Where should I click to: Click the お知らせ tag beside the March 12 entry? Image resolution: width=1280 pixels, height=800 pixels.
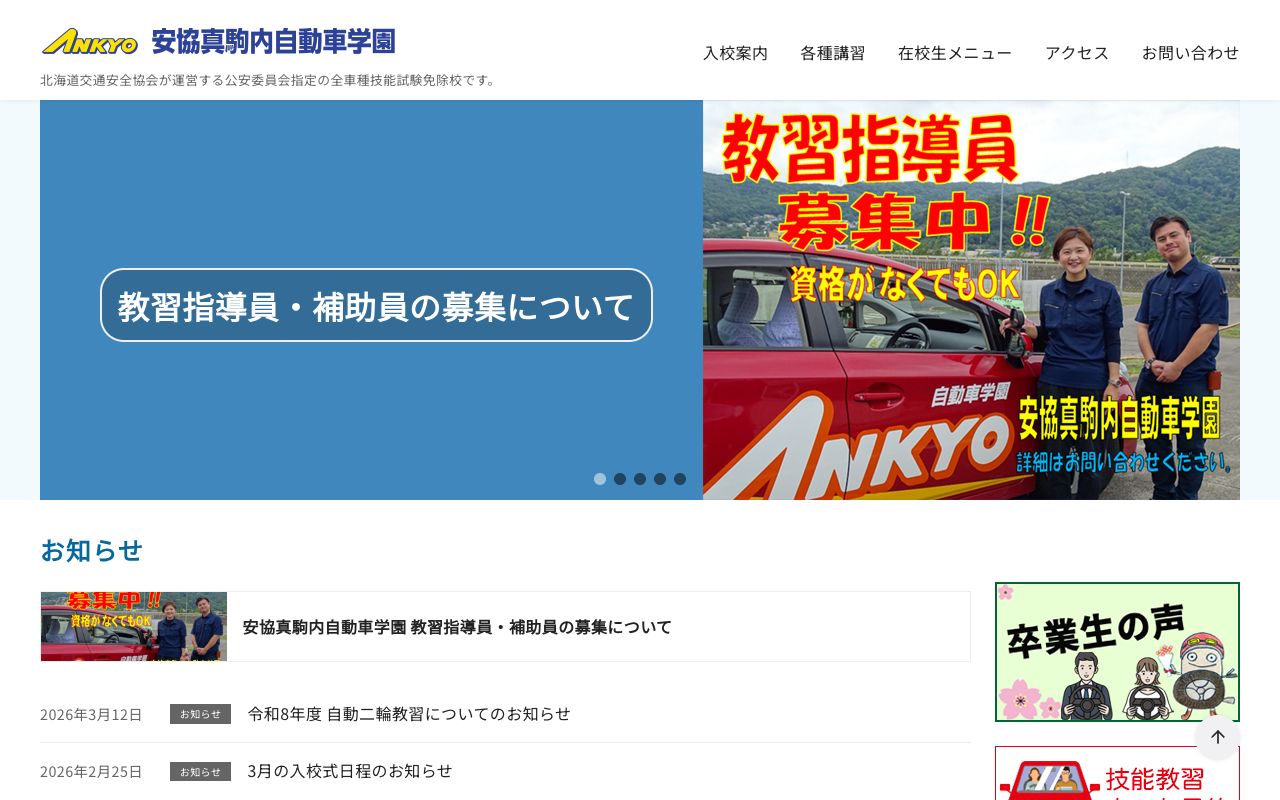200,714
